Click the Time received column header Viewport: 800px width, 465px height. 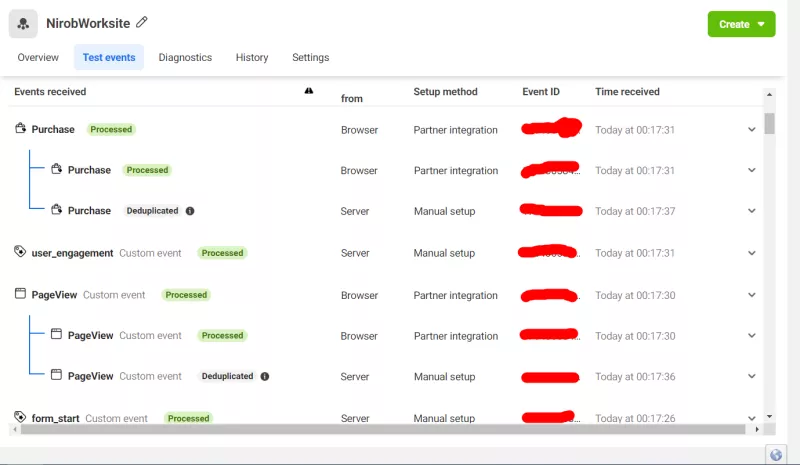coord(627,92)
